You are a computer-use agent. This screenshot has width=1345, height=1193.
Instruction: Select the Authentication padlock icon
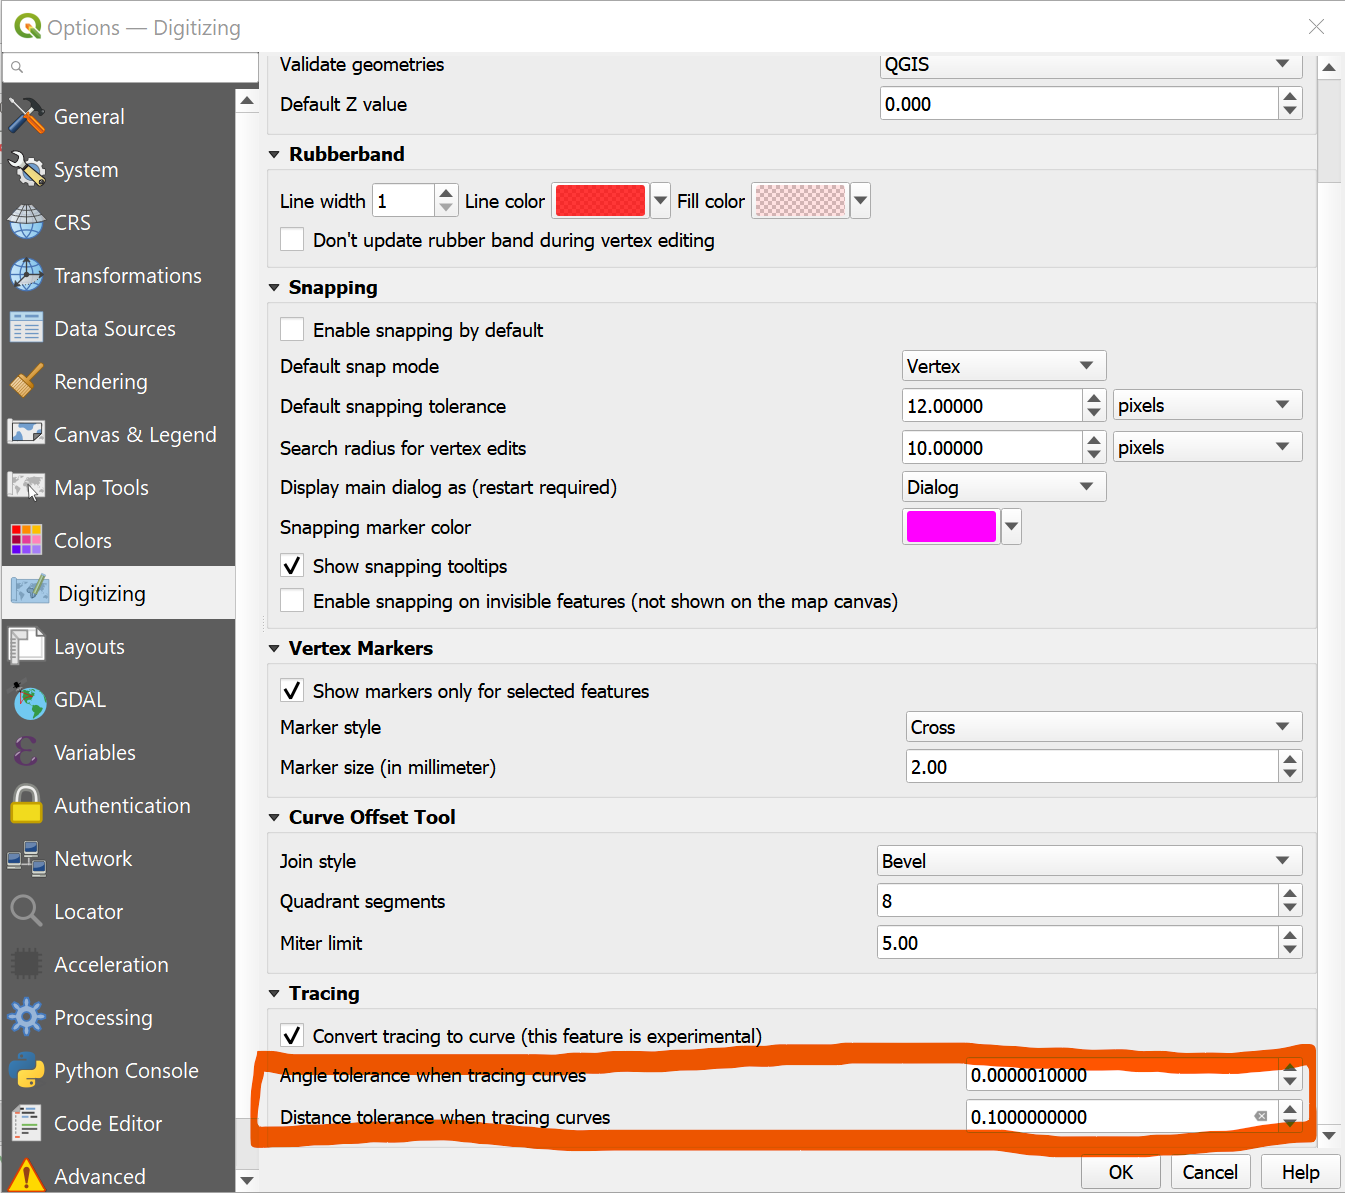(27, 806)
